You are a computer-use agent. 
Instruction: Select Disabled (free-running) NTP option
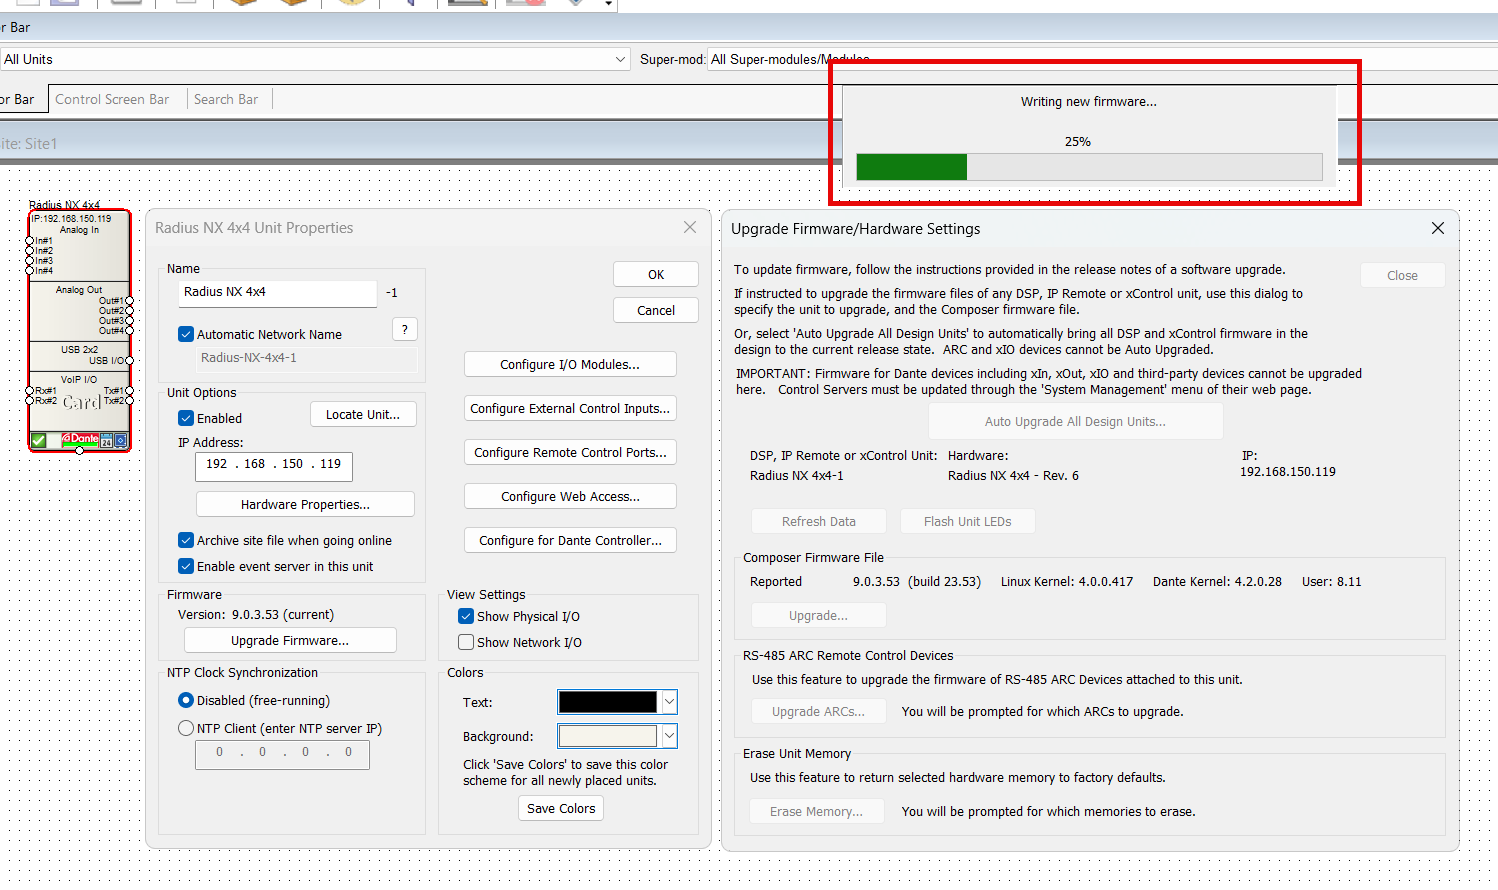coord(186,700)
